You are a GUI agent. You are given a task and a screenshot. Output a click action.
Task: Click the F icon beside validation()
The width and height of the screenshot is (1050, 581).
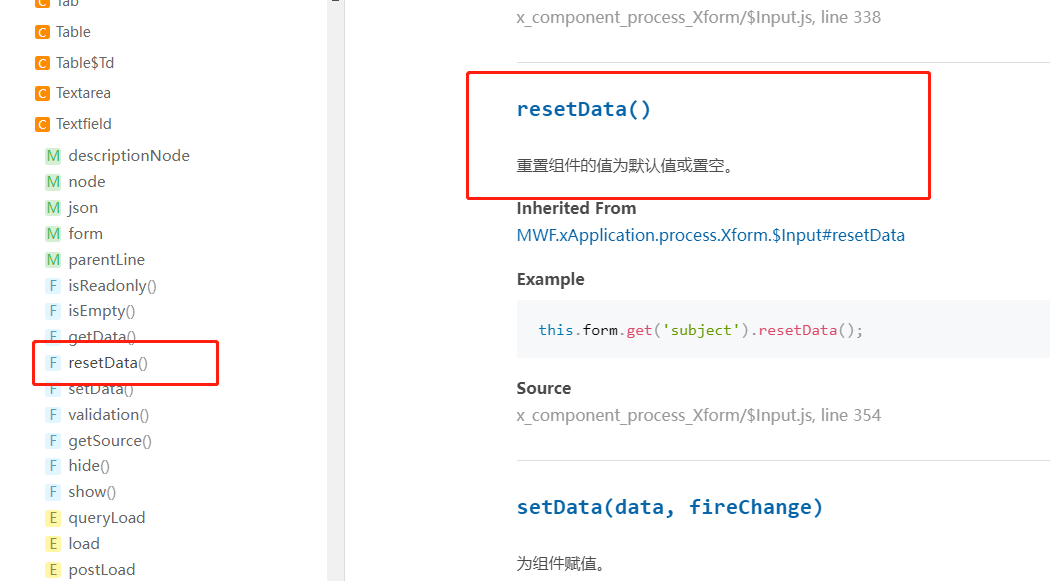pos(53,415)
